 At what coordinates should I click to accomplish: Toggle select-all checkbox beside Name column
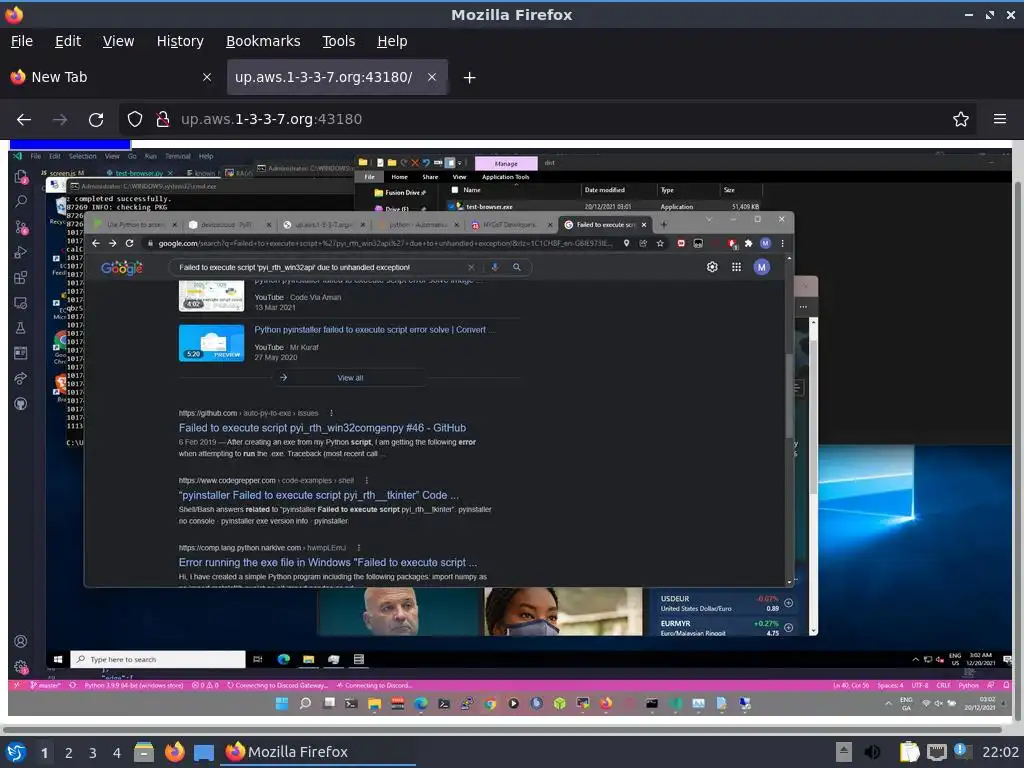pos(455,190)
